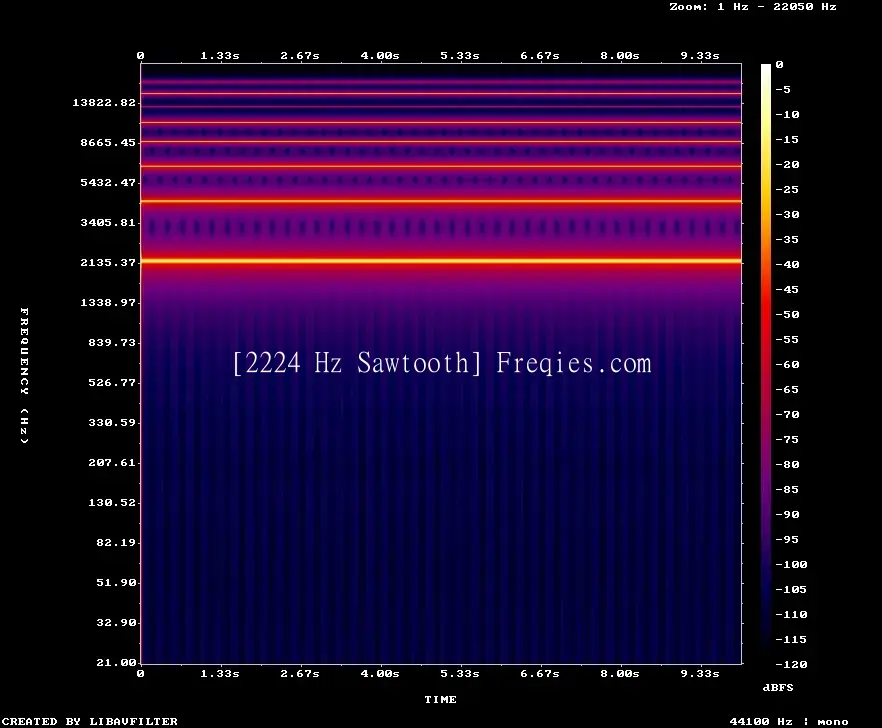The image size is (882, 728).
Task: Click the 8.00s label on top time axis
Action: [x=620, y=56]
